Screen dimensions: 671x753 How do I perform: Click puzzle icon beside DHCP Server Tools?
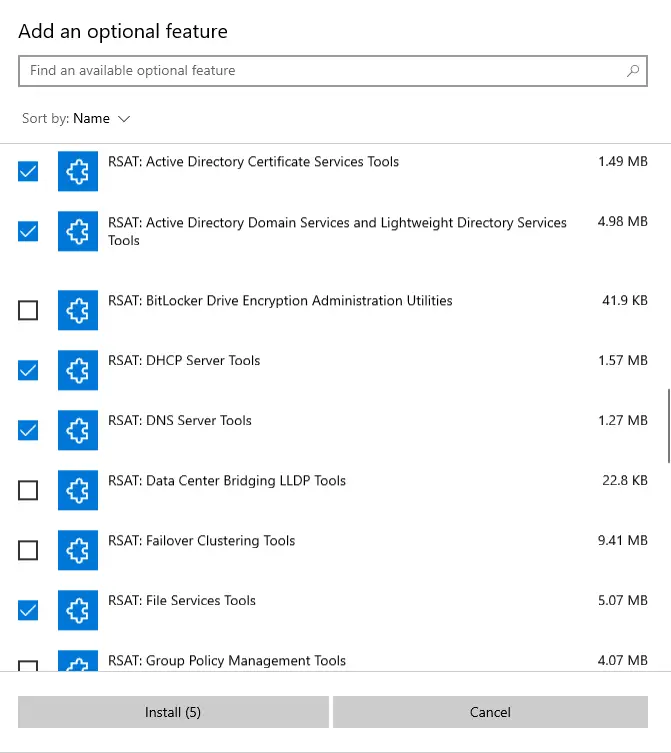point(78,370)
